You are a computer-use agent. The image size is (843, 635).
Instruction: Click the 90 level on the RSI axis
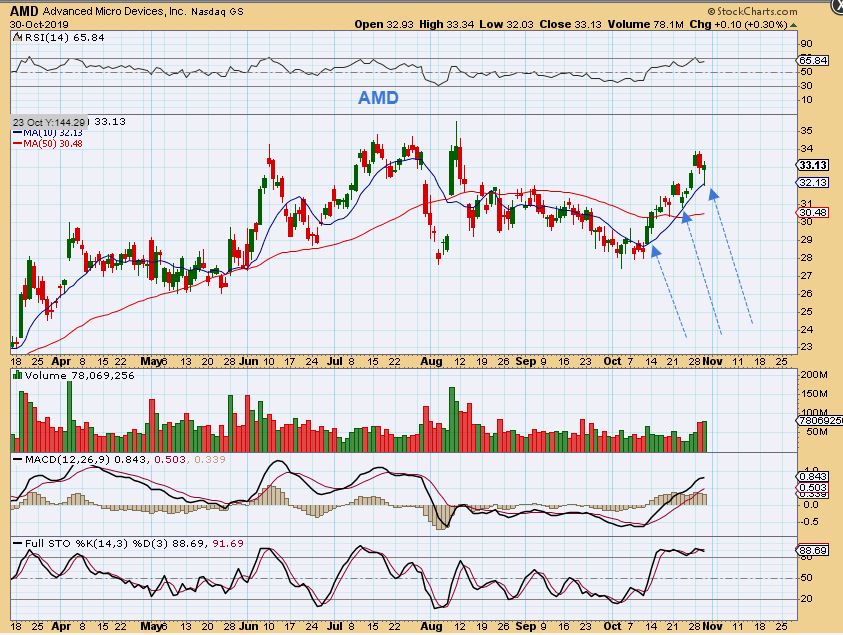coord(806,44)
